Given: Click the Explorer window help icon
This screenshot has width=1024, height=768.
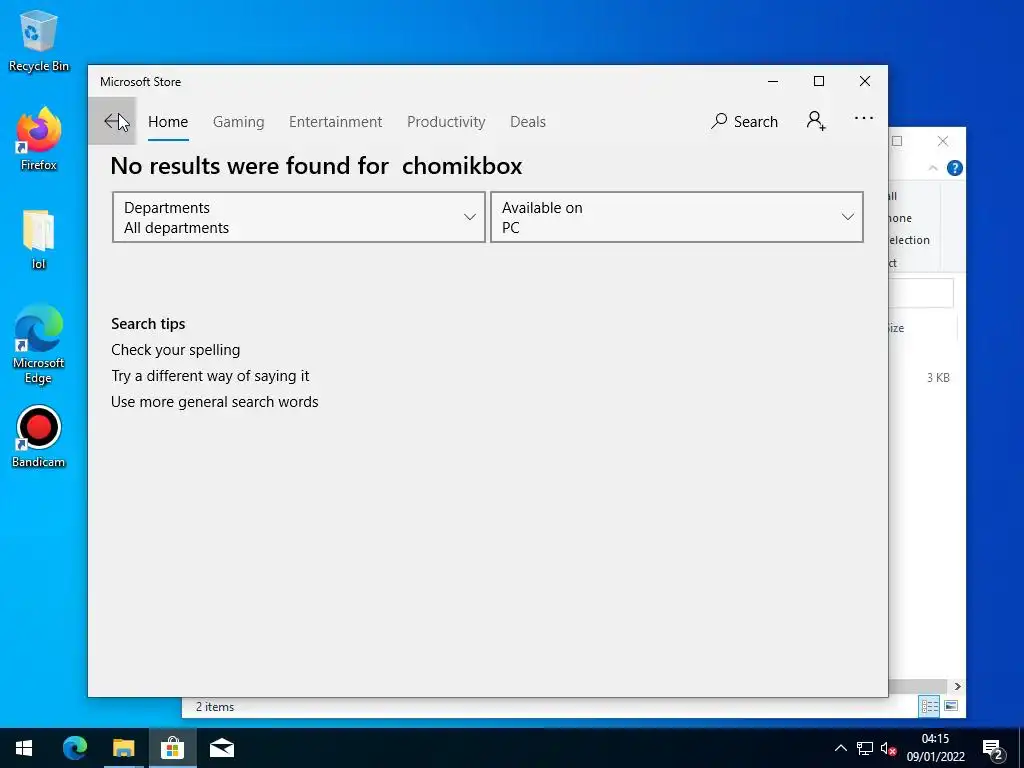Looking at the screenshot, I should pyautogui.click(x=954, y=168).
